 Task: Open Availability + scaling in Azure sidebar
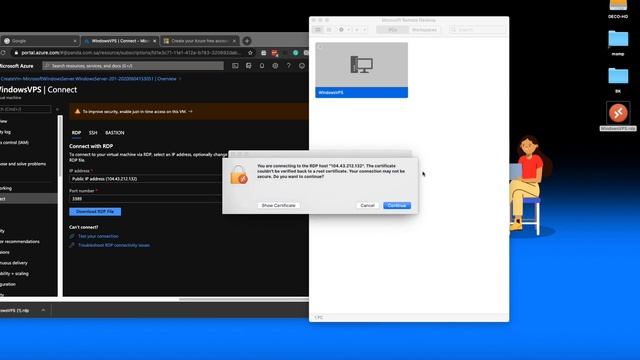(x=14, y=273)
